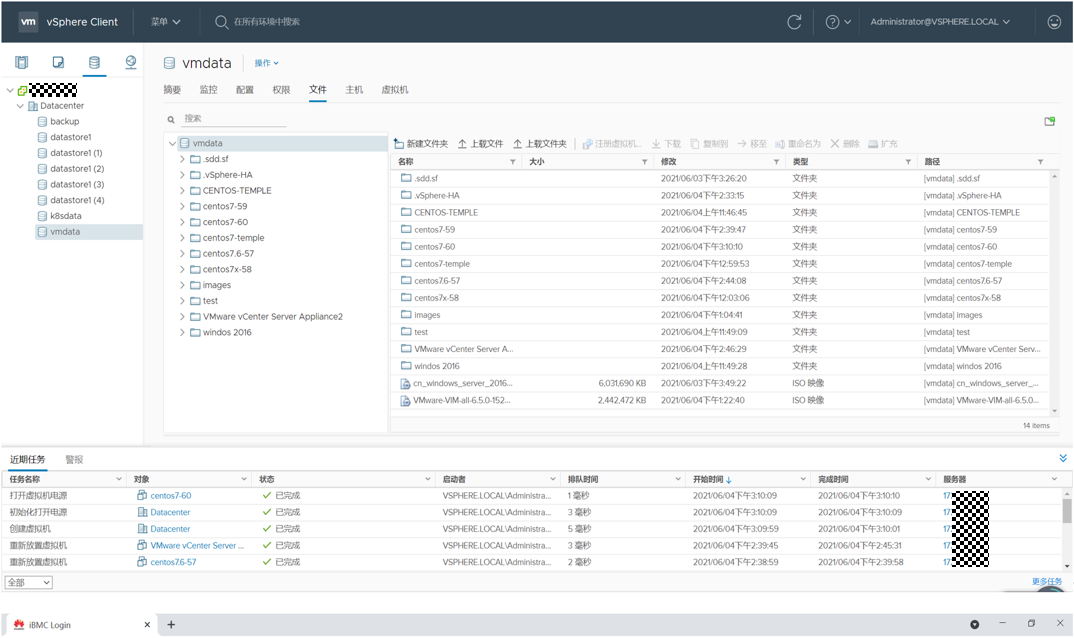The width and height of the screenshot is (1074, 638).
Task: Open the 操作 actions dropdown
Action: click(266, 63)
